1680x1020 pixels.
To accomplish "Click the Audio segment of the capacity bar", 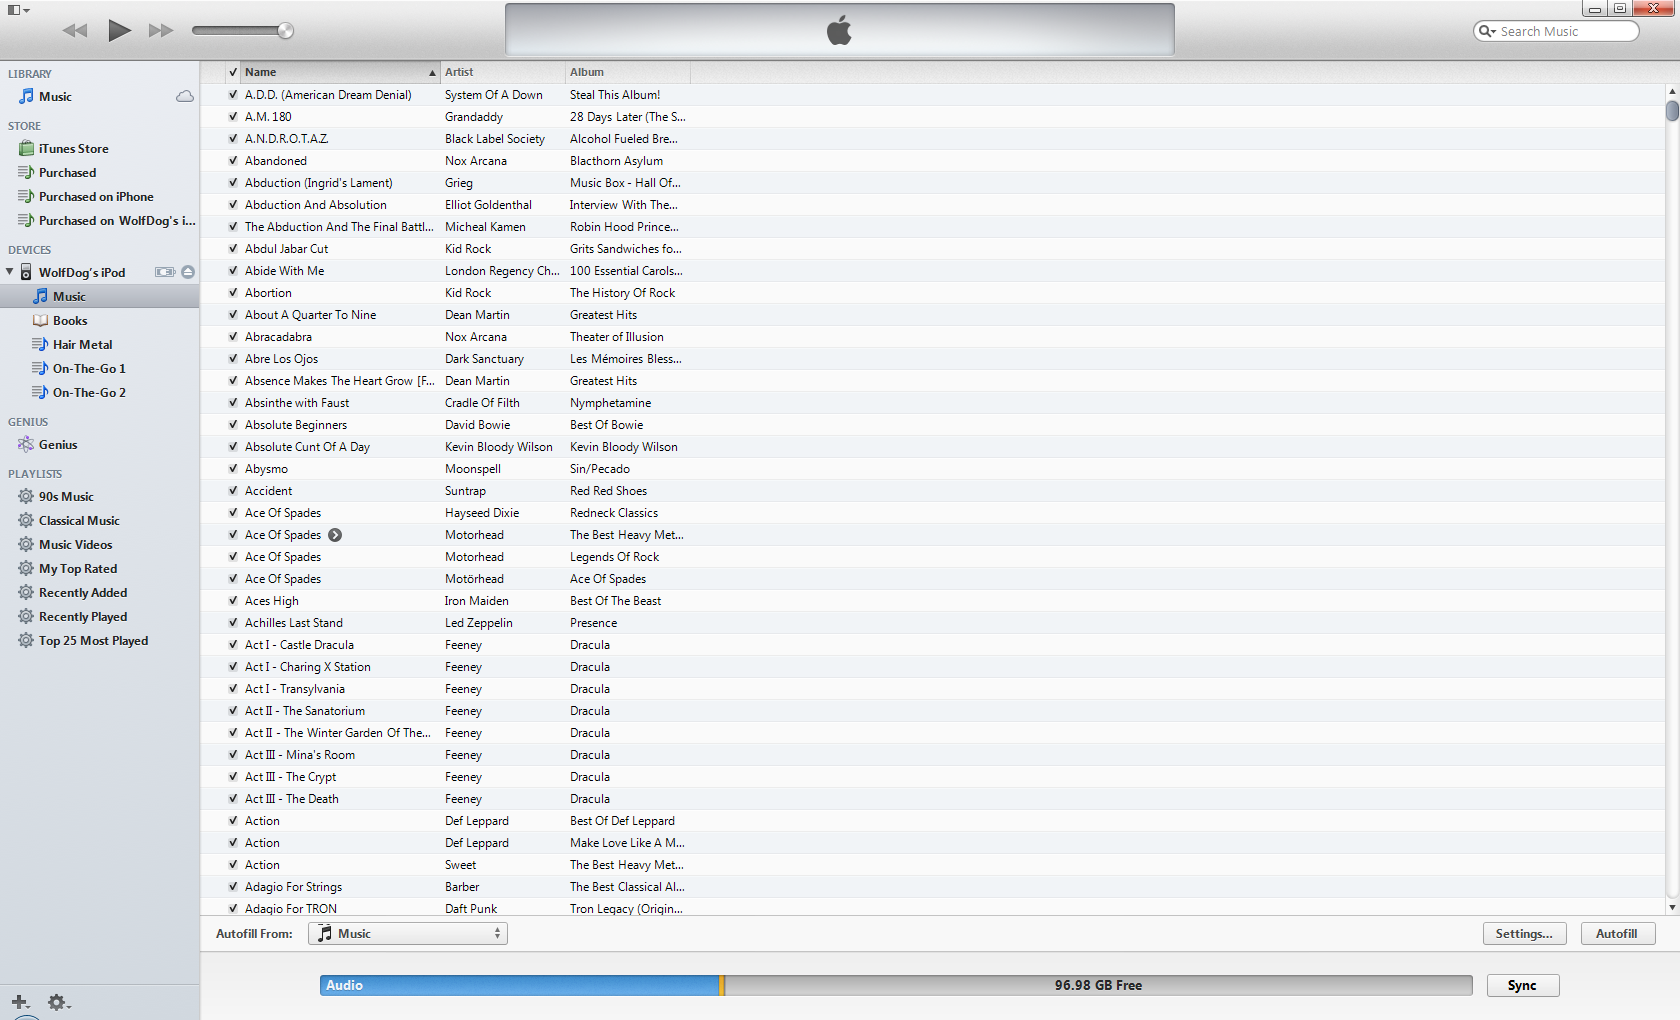I will tap(520, 986).
